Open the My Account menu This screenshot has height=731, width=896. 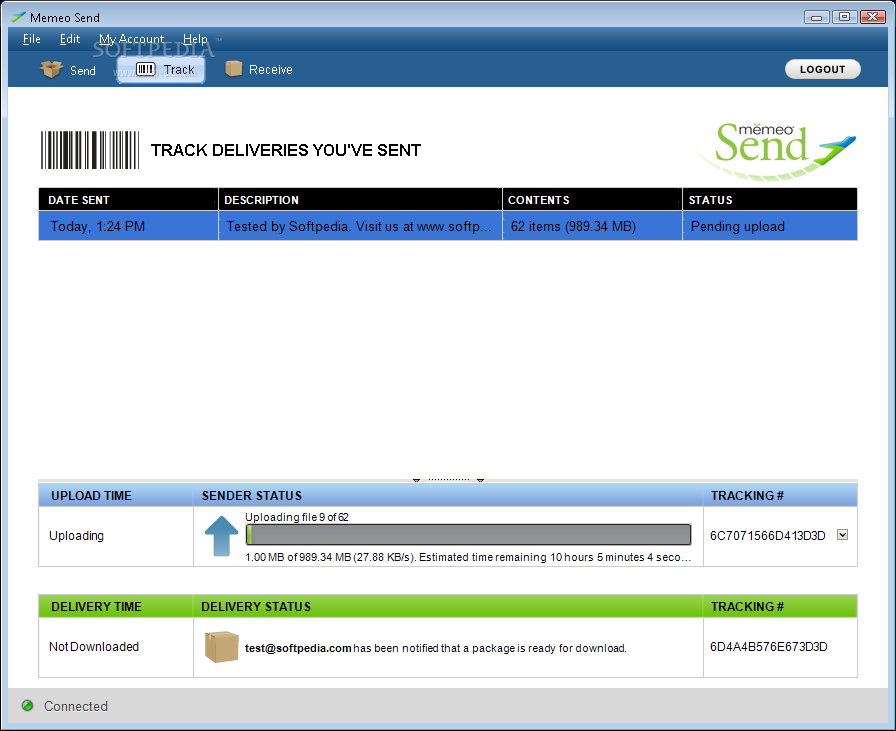click(x=131, y=39)
